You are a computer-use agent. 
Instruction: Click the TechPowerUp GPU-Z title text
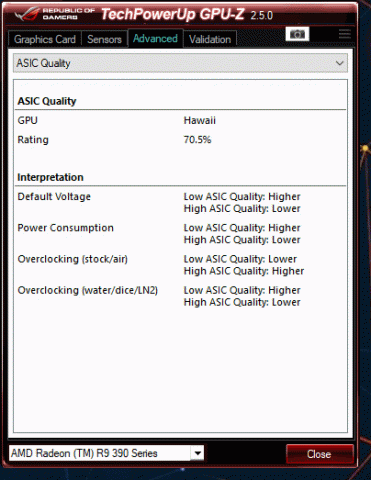click(173, 14)
